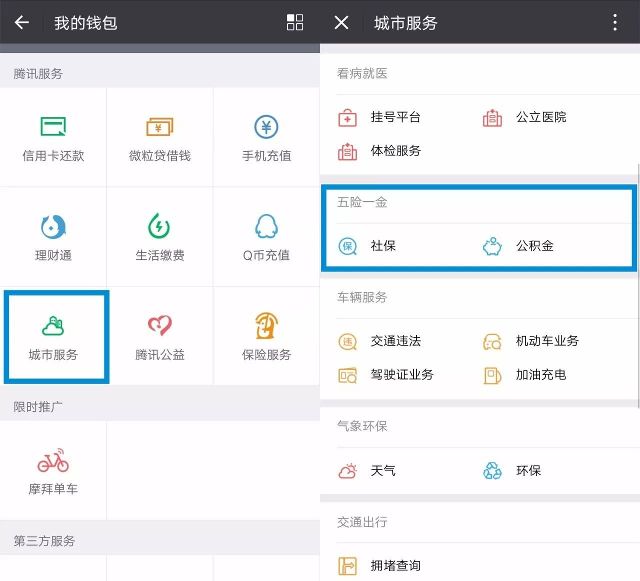Open 理财通 wealth icon
640x581 pixels.
[x=53, y=227]
